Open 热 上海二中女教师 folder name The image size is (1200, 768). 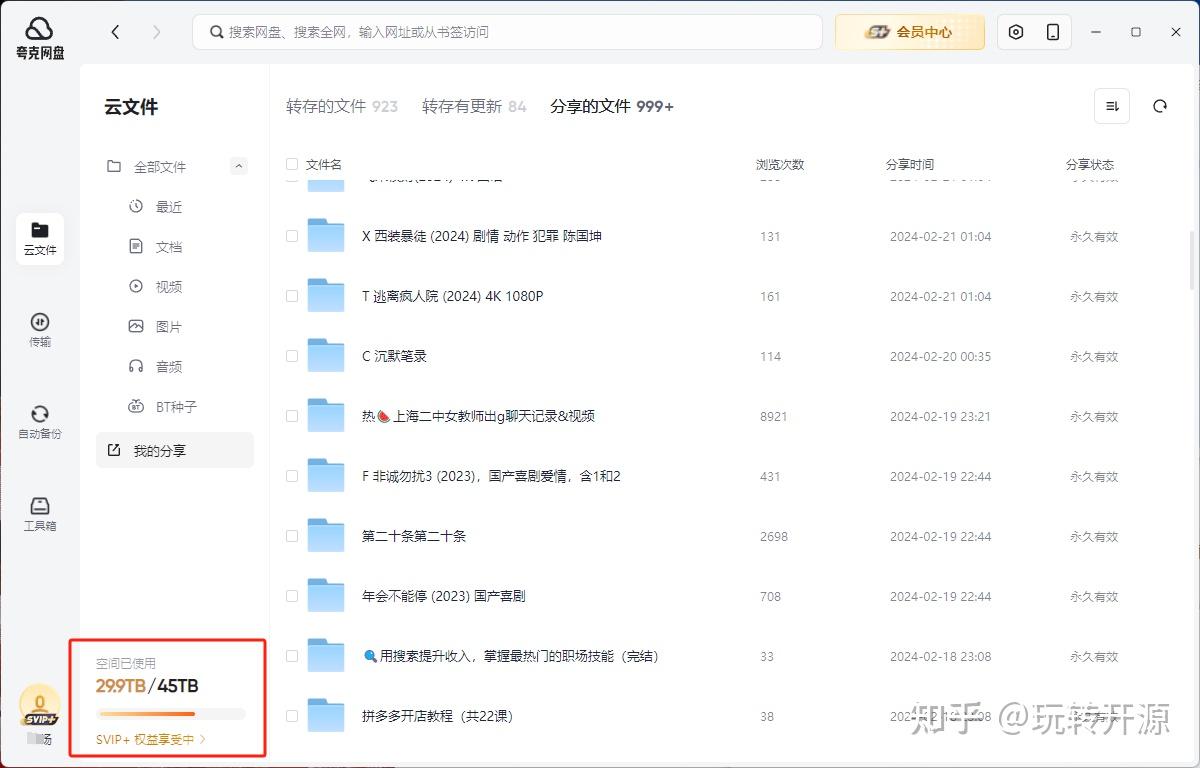tap(479, 416)
